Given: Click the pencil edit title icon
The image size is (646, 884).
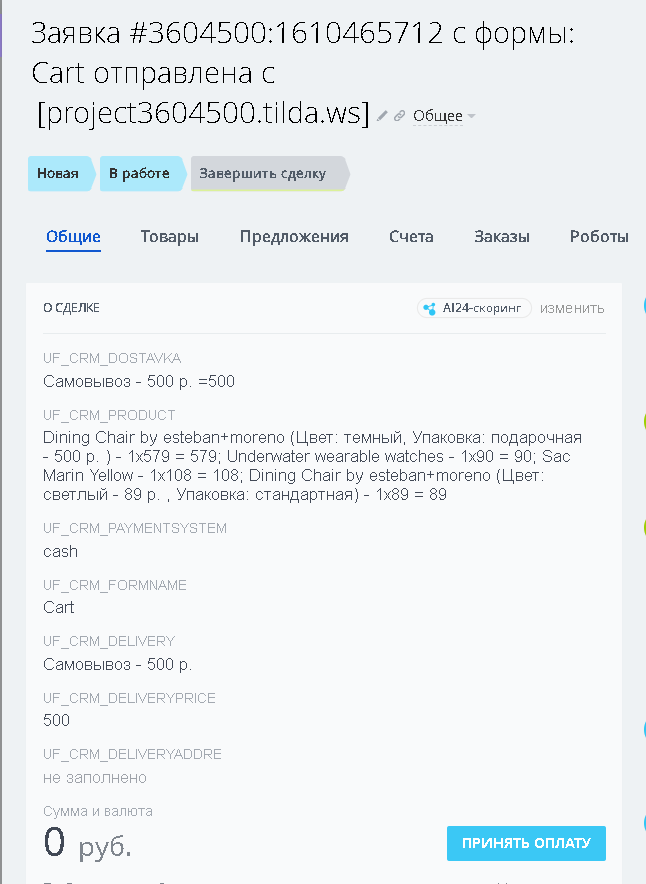Looking at the screenshot, I should pos(382,116).
